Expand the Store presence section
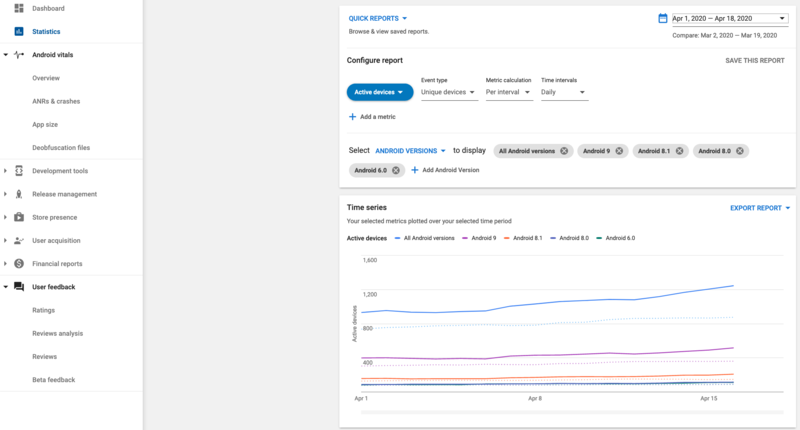Image resolution: width=800 pixels, height=430 pixels. click(6, 217)
